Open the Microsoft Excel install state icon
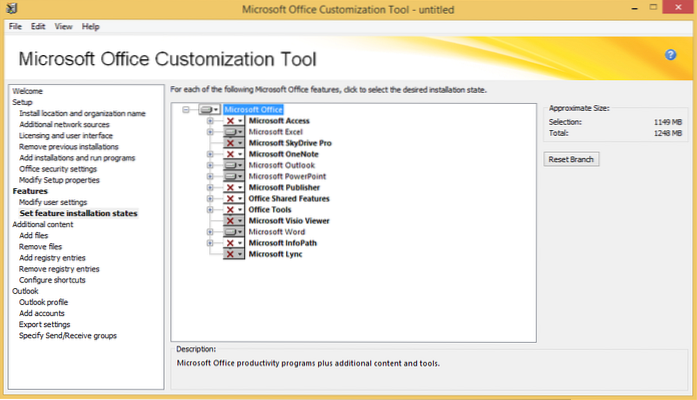697x400 pixels. click(233, 132)
